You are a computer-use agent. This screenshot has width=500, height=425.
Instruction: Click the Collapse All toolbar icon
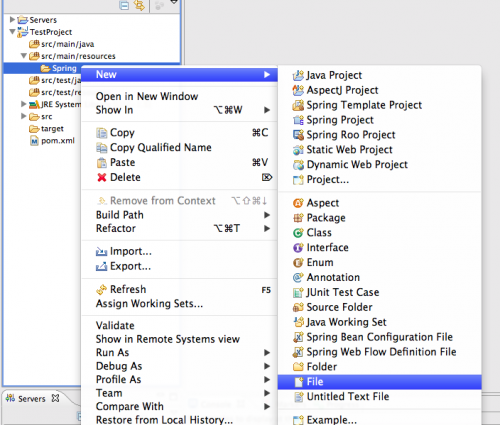124,5
